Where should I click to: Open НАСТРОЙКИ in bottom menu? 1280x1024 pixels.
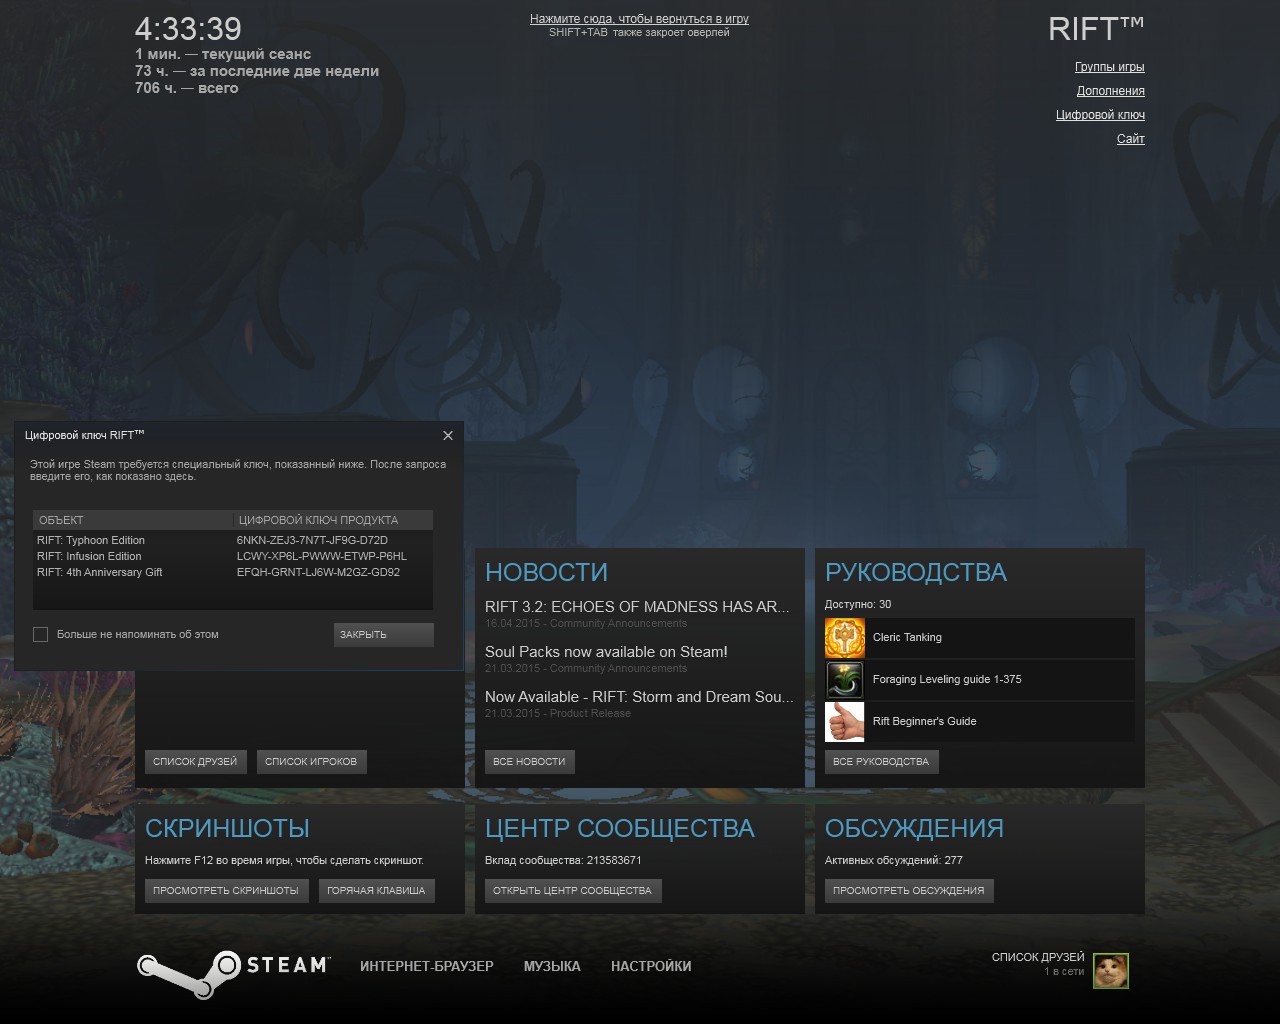point(651,966)
